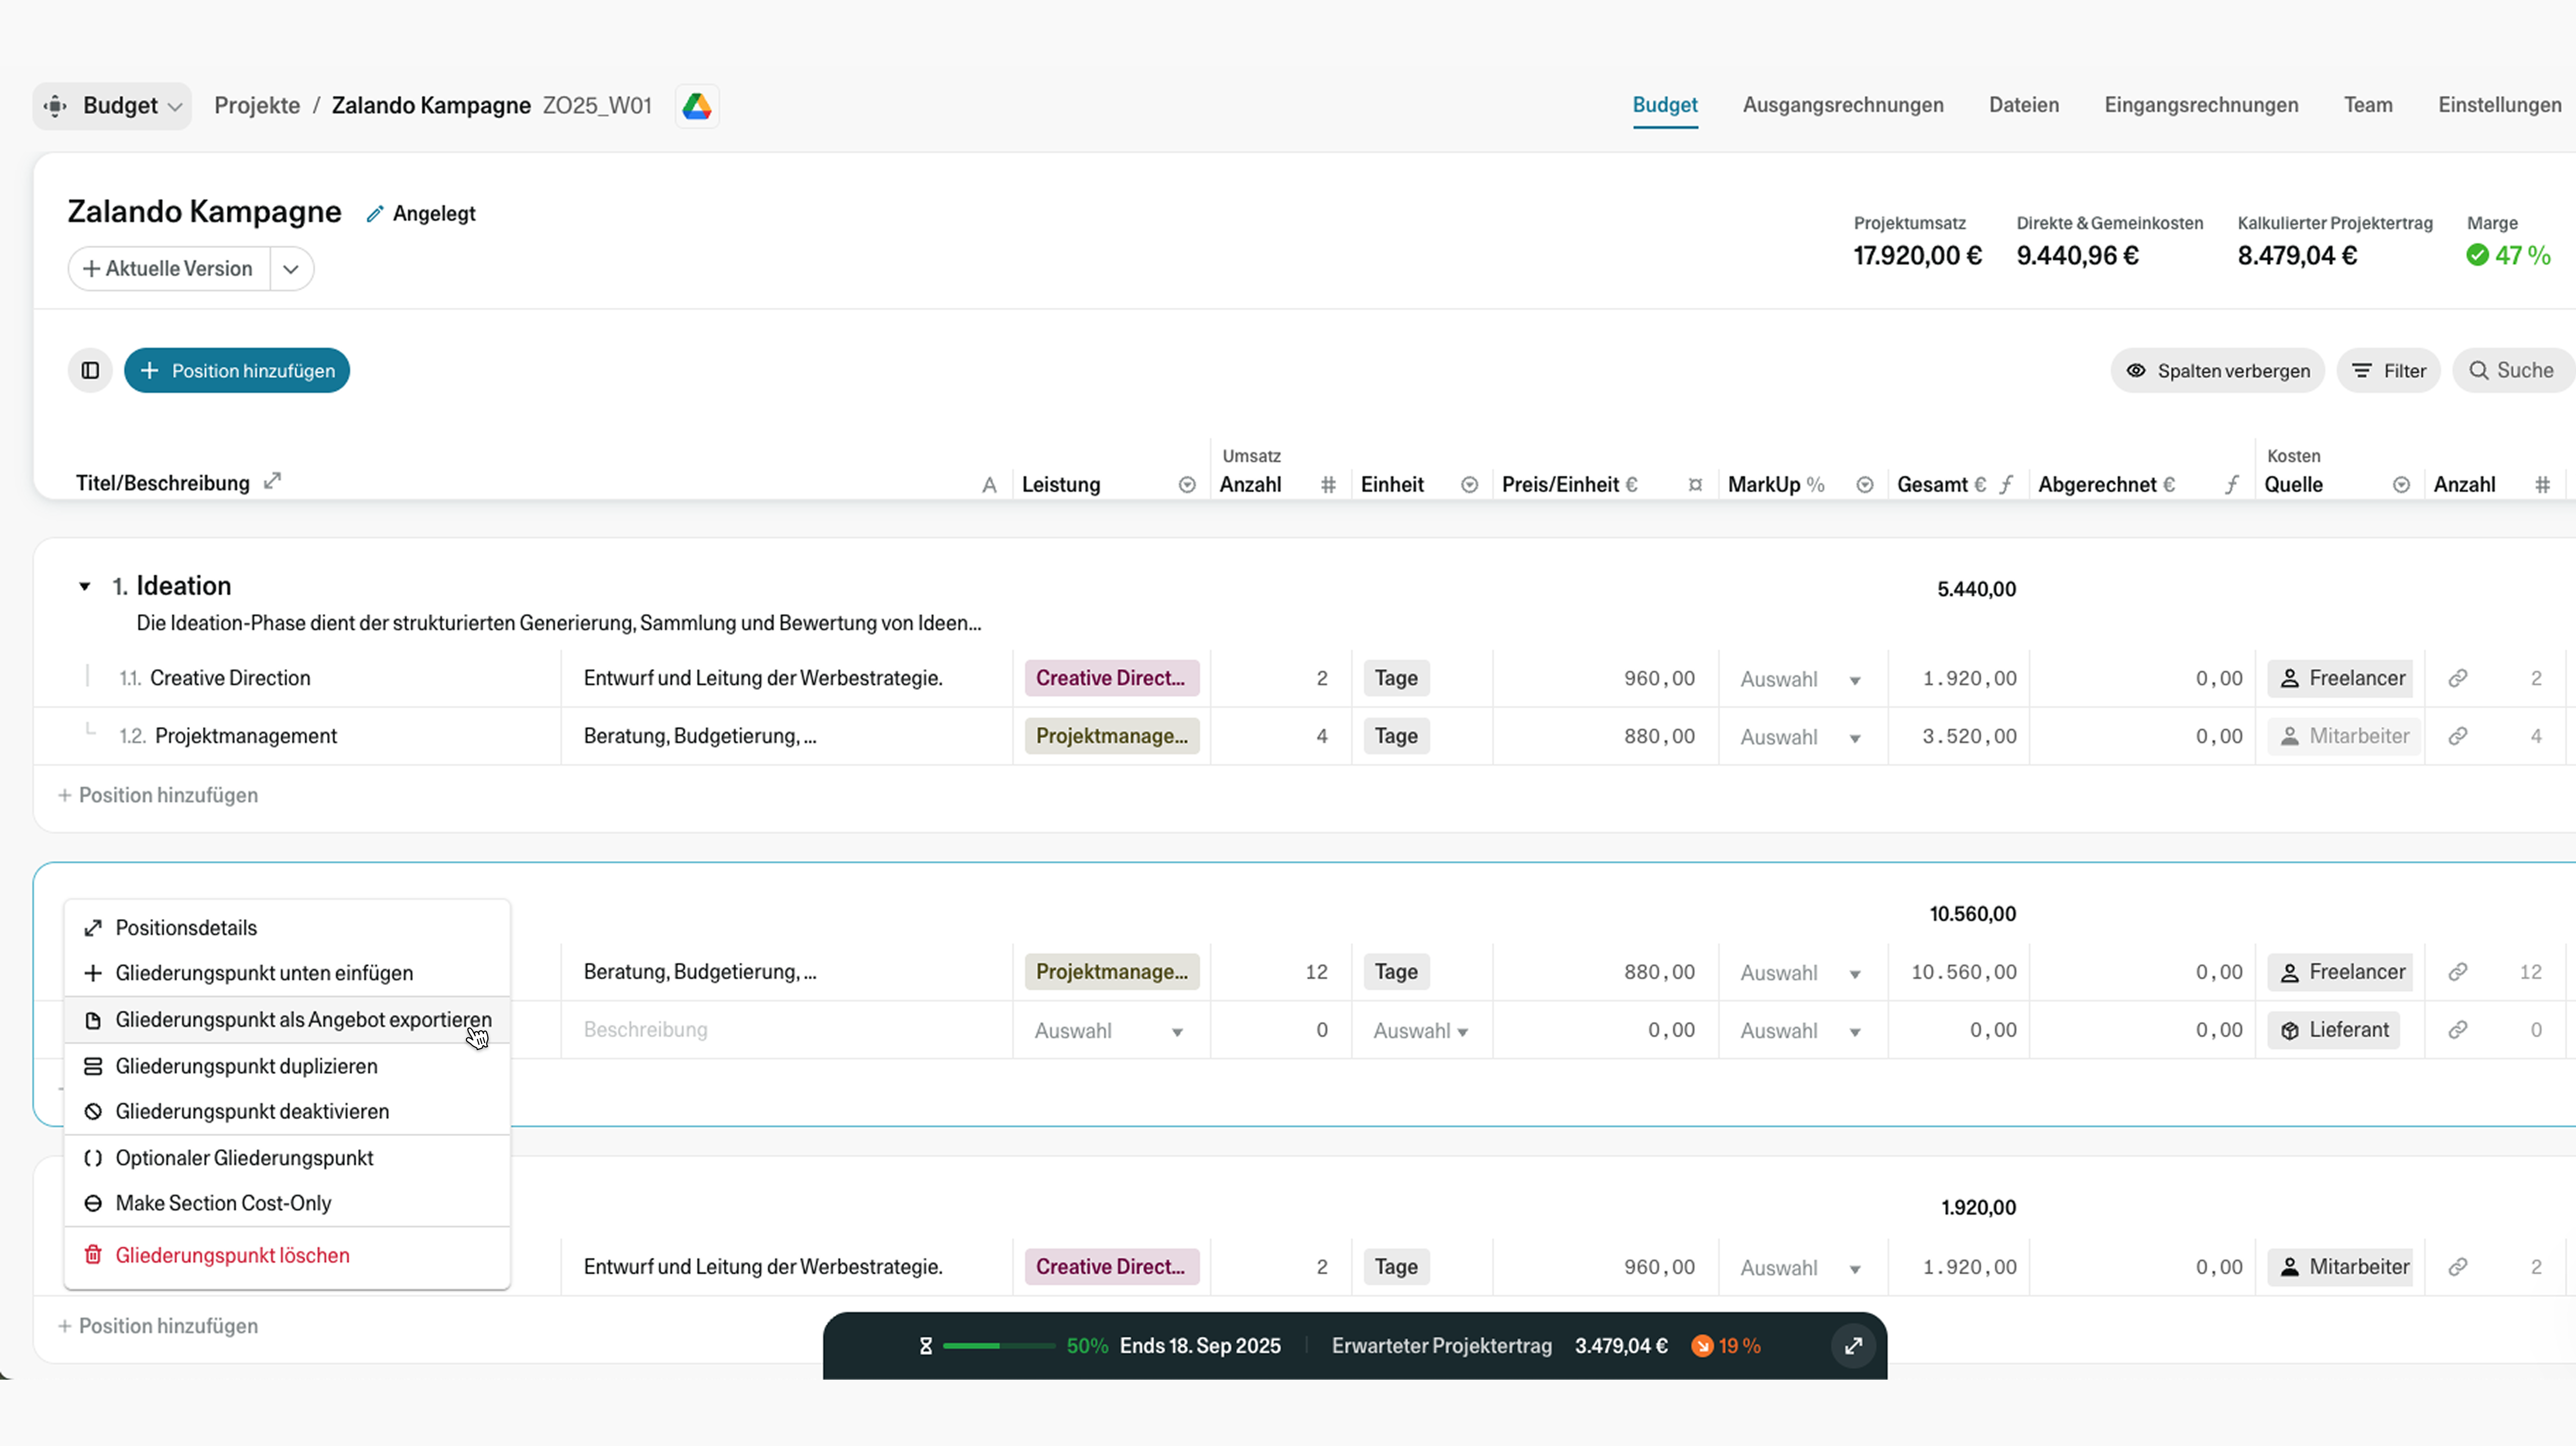
Task: Toggle the sidebar panel icon button
Action: click(90, 371)
